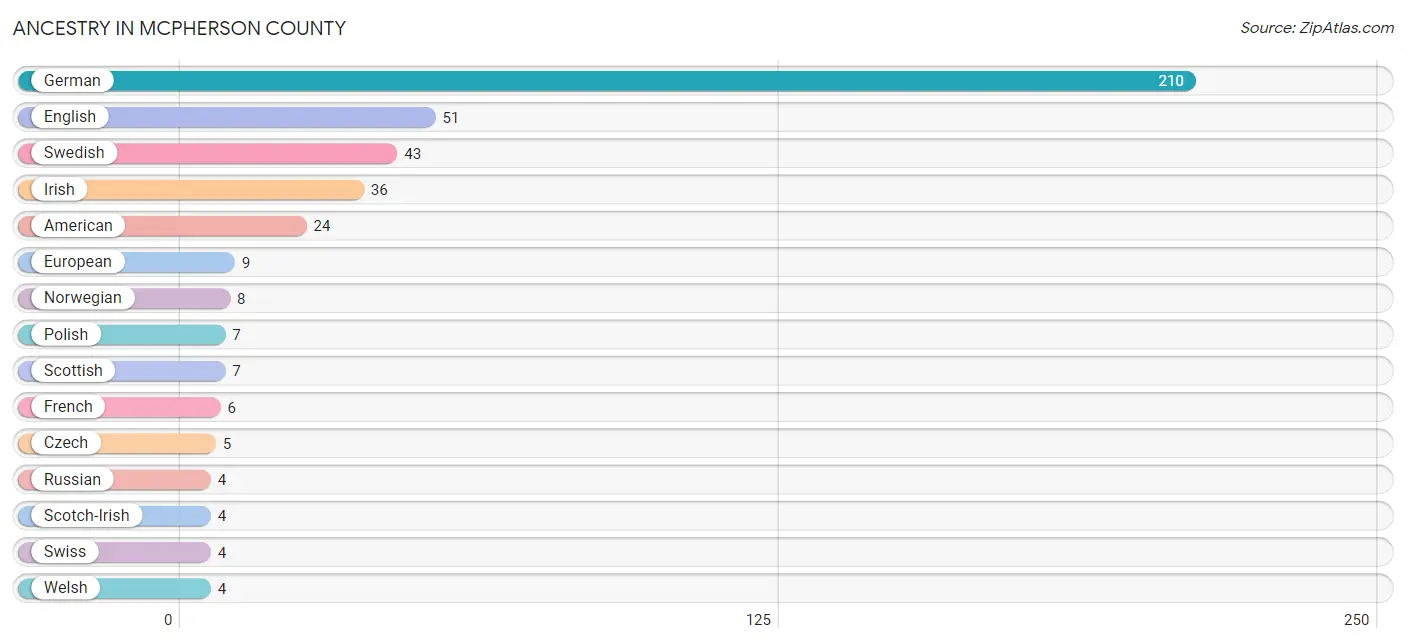Click the value 9 beside European bar
Viewport: 1406px width, 644px height.
(246, 263)
